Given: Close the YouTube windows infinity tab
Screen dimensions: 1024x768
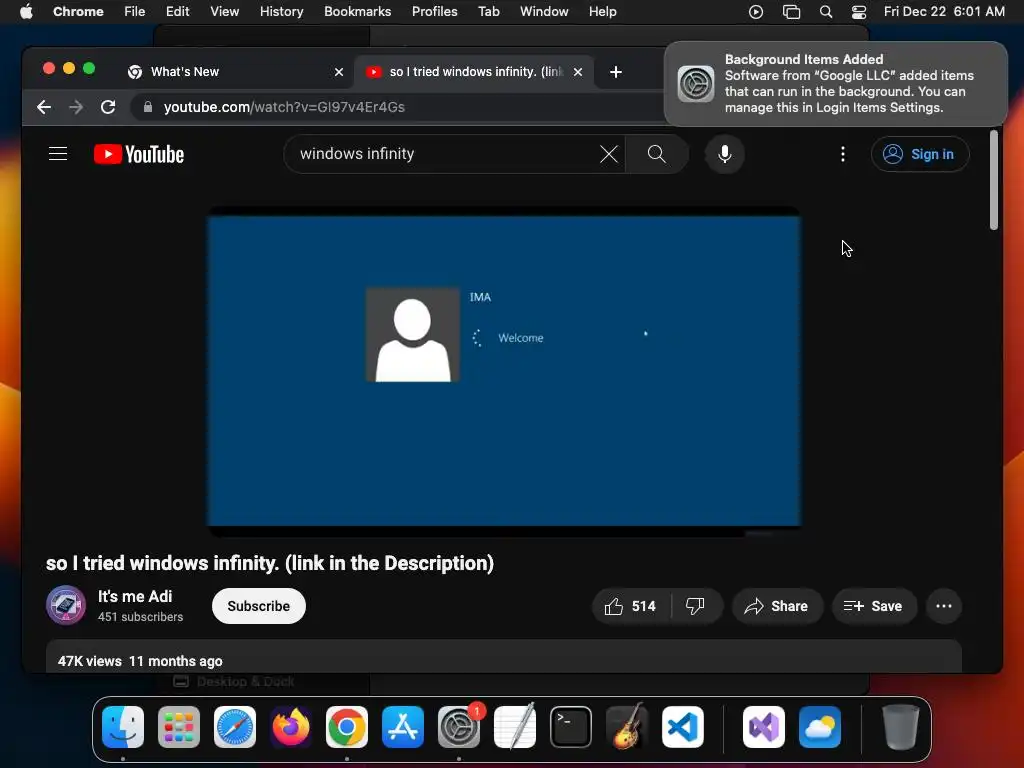Looking at the screenshot, I should pyautogui.click(x=578, y=72).
